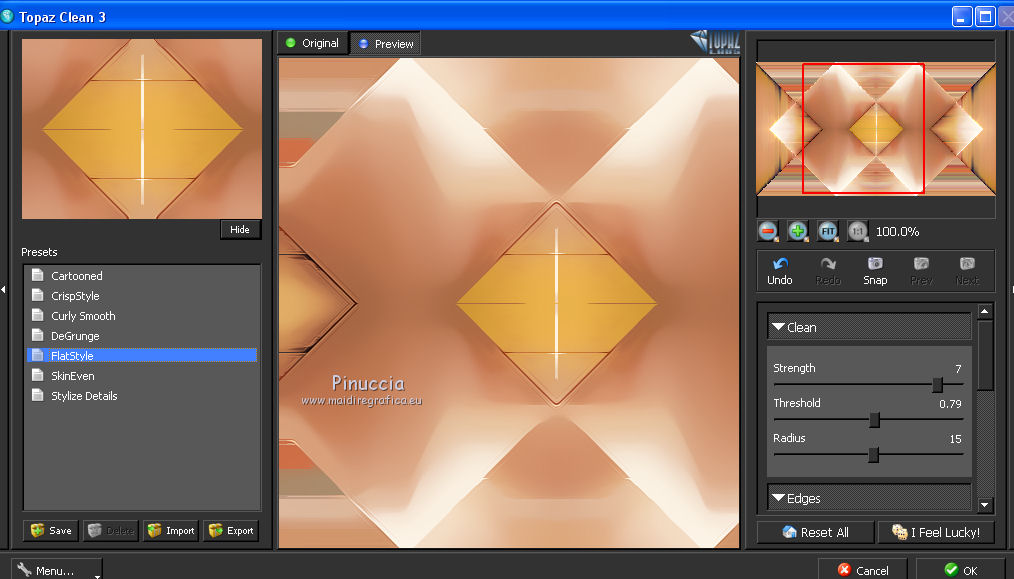1014x579 pixels.
Task: Go to Prev snapshot
Action: [x=922, y=271]
